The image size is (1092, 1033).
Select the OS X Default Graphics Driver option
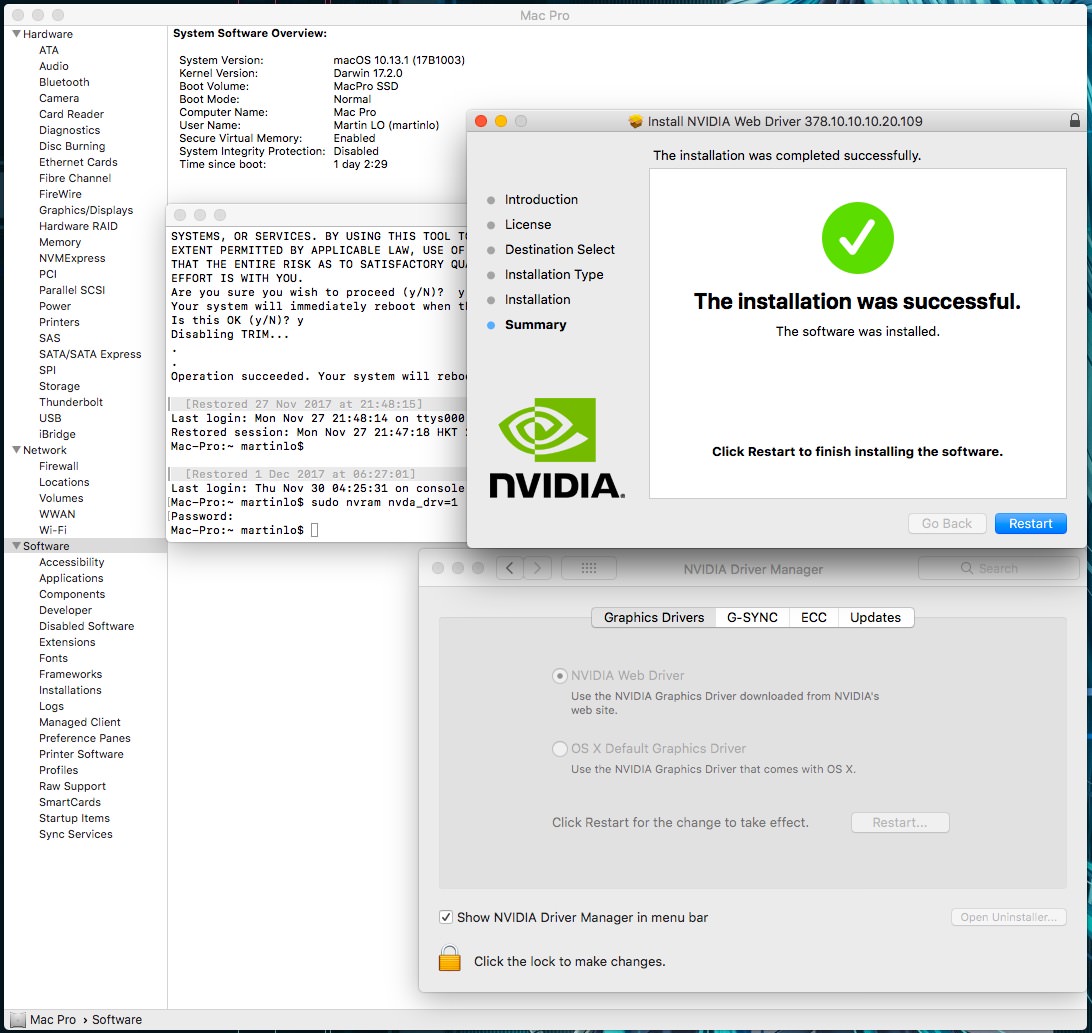coord(559,749)
